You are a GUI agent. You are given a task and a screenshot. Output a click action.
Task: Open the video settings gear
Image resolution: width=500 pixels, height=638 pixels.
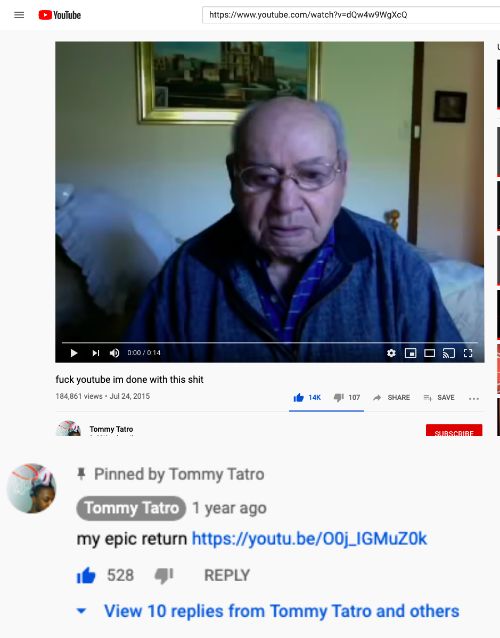[x=391, y=353]
